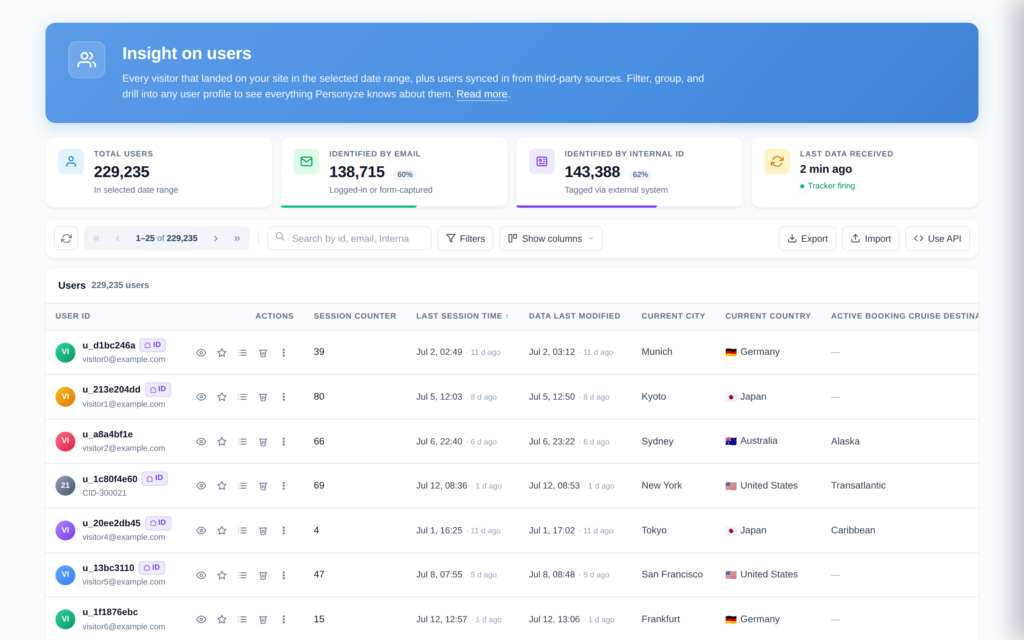
Task: Sort by Current City column header
Action: (673, 316)
